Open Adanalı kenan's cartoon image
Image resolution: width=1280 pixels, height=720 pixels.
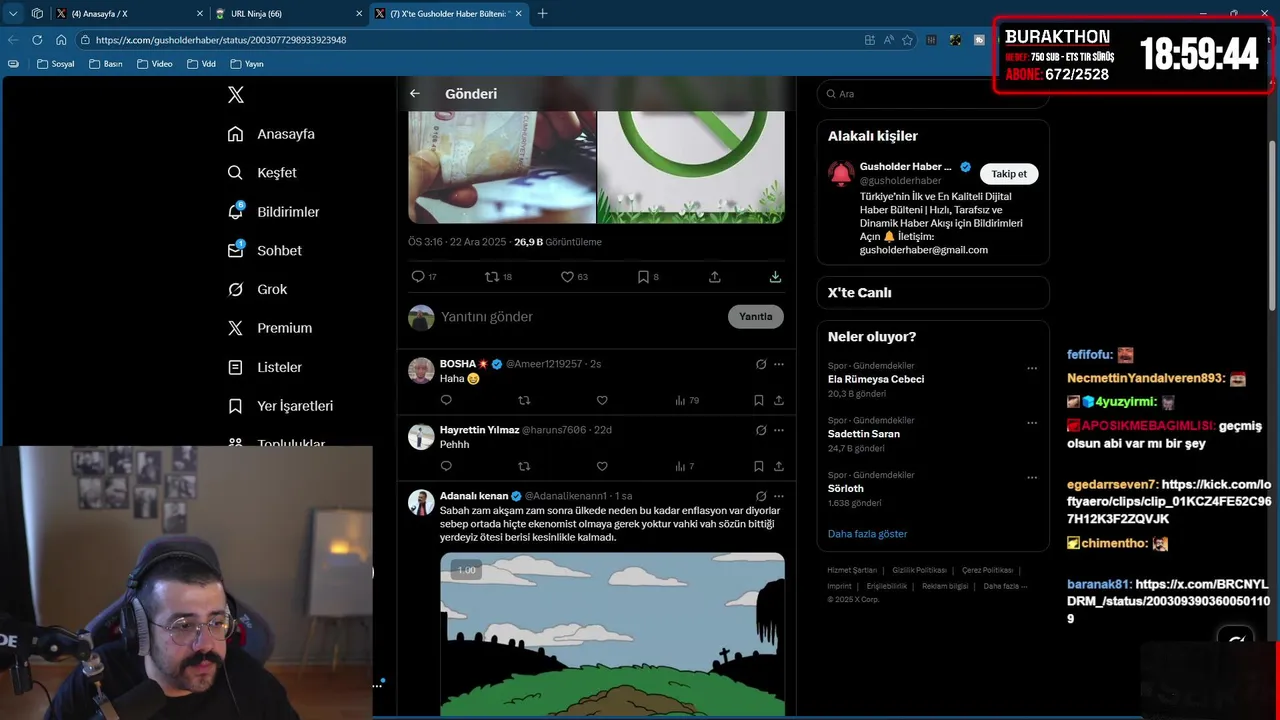(x=612, y=634)
